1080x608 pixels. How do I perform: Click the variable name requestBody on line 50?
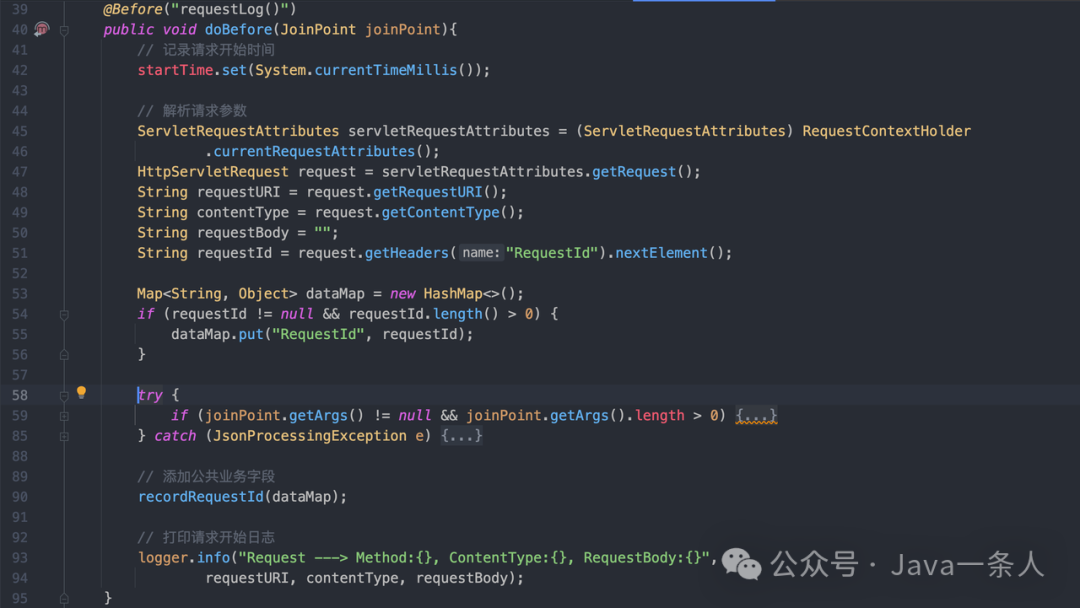(x=242, y=233)
